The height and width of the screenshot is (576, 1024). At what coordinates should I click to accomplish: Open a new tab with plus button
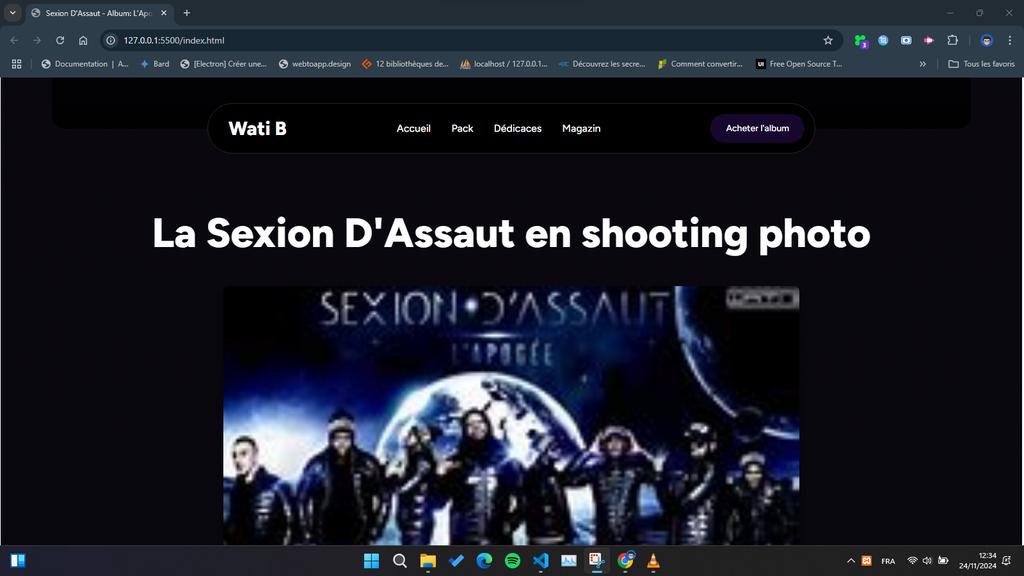tap(187, 13)
